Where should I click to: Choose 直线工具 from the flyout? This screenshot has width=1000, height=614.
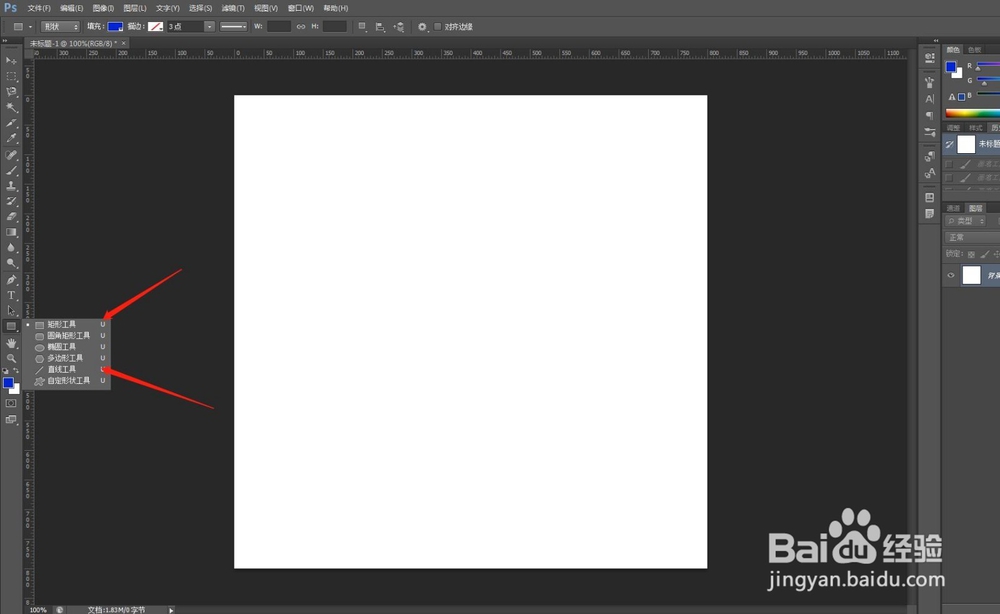coord(66,369)
